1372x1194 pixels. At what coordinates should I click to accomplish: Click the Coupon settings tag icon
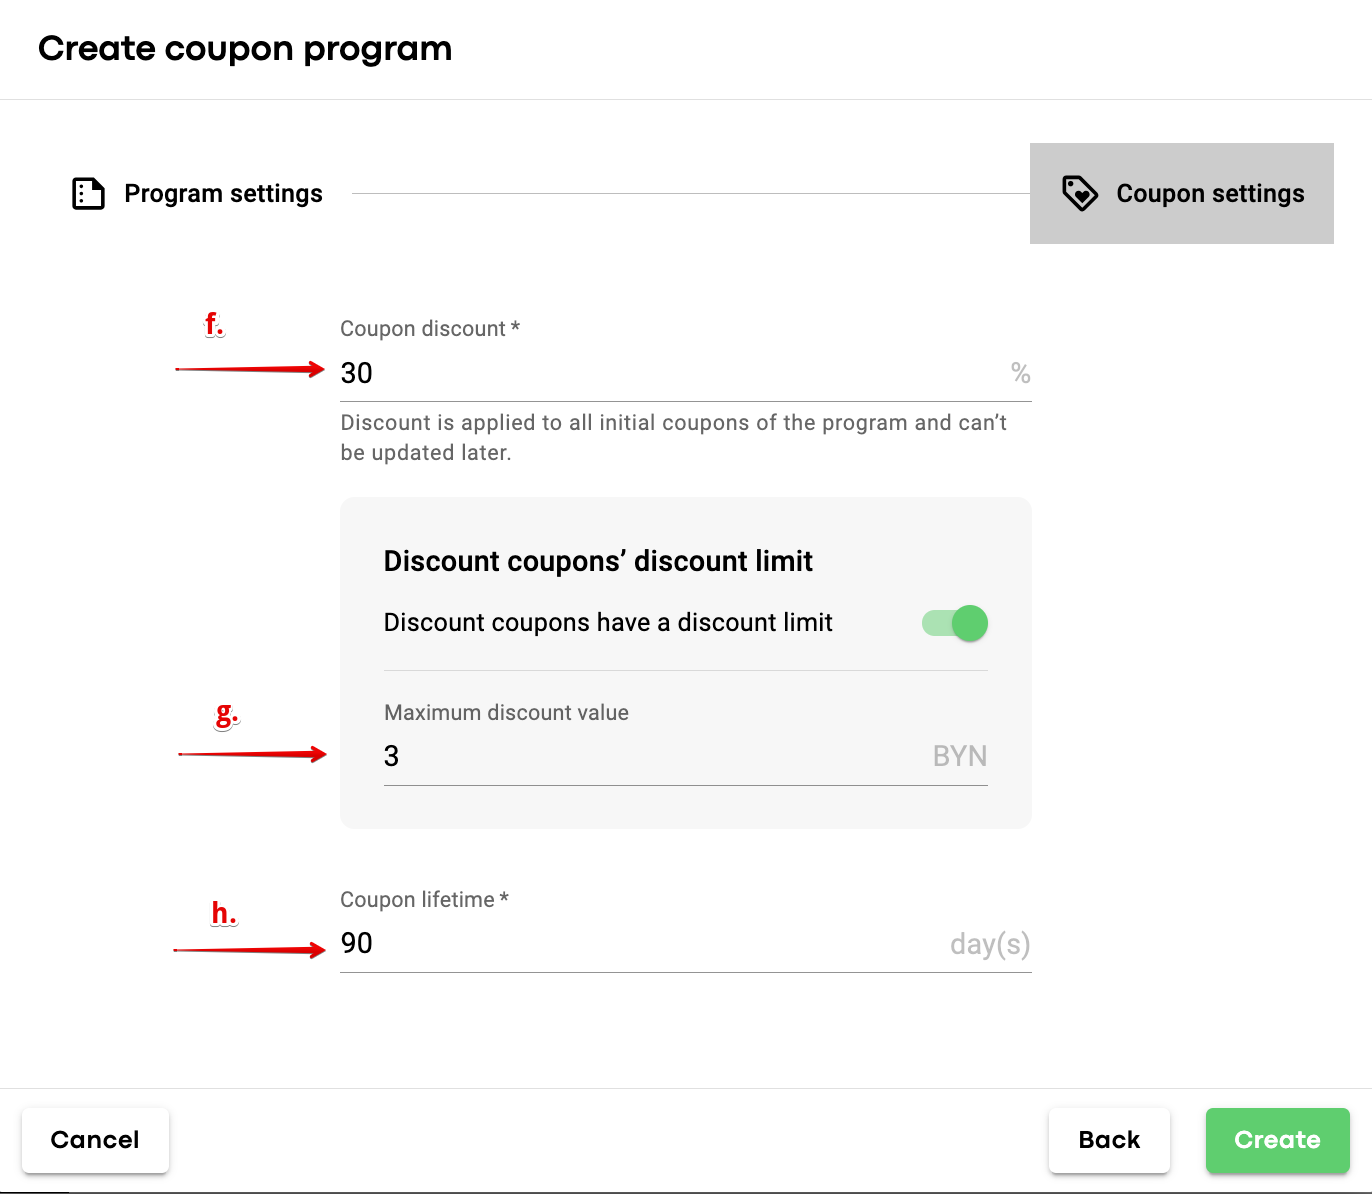[x=1080, y=193]
